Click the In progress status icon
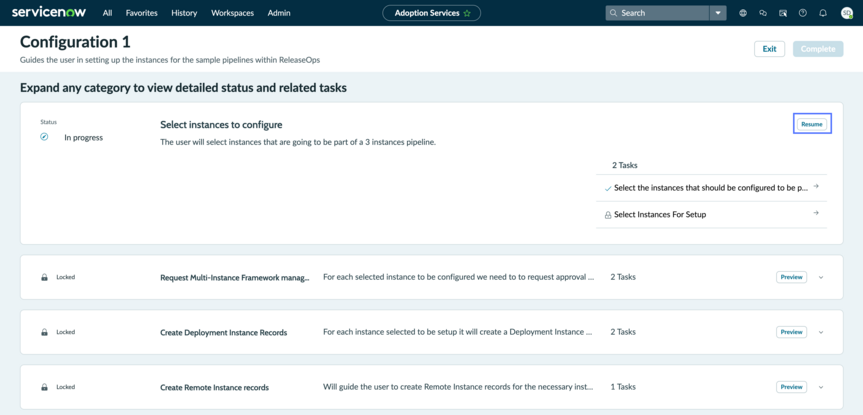Image resolution: width=863 pixels, height=415 pixels. 44,137
